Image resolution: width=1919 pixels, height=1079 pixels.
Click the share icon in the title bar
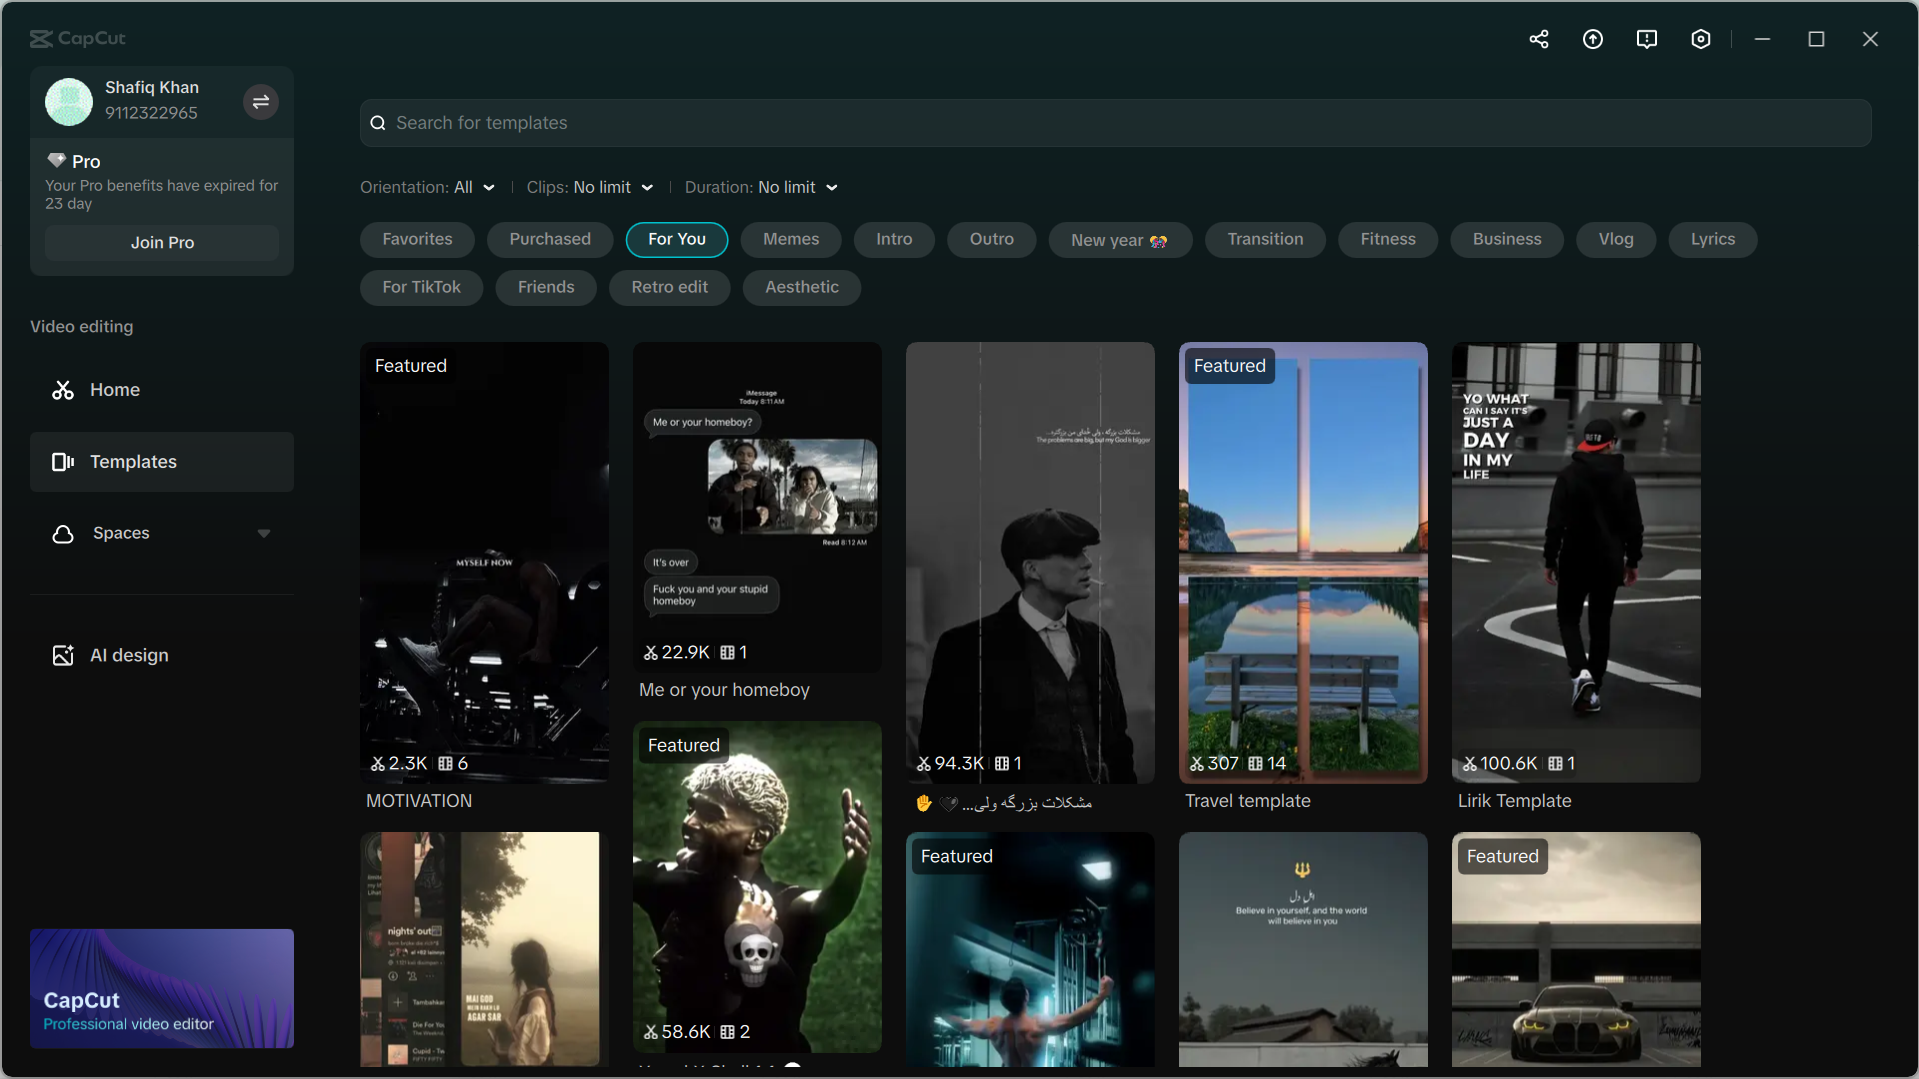(x=1539, y=39)
